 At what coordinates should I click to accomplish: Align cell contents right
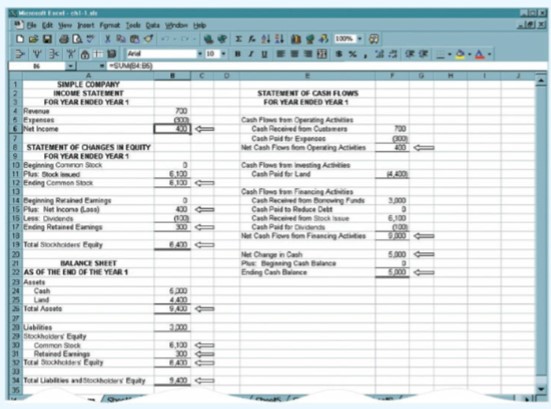point(308,54)
